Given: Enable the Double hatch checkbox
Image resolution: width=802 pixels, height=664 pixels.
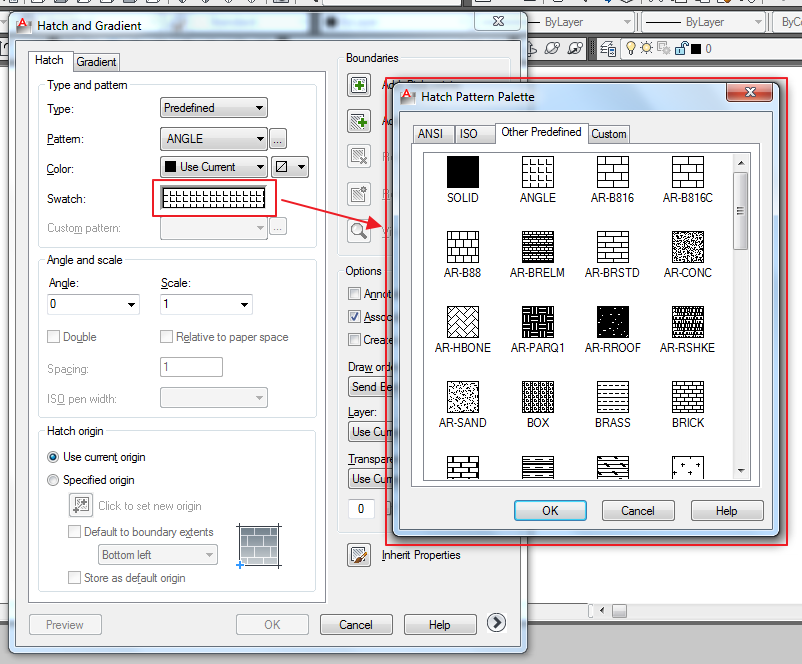Looking at the screenshot, I should (57, 337).
